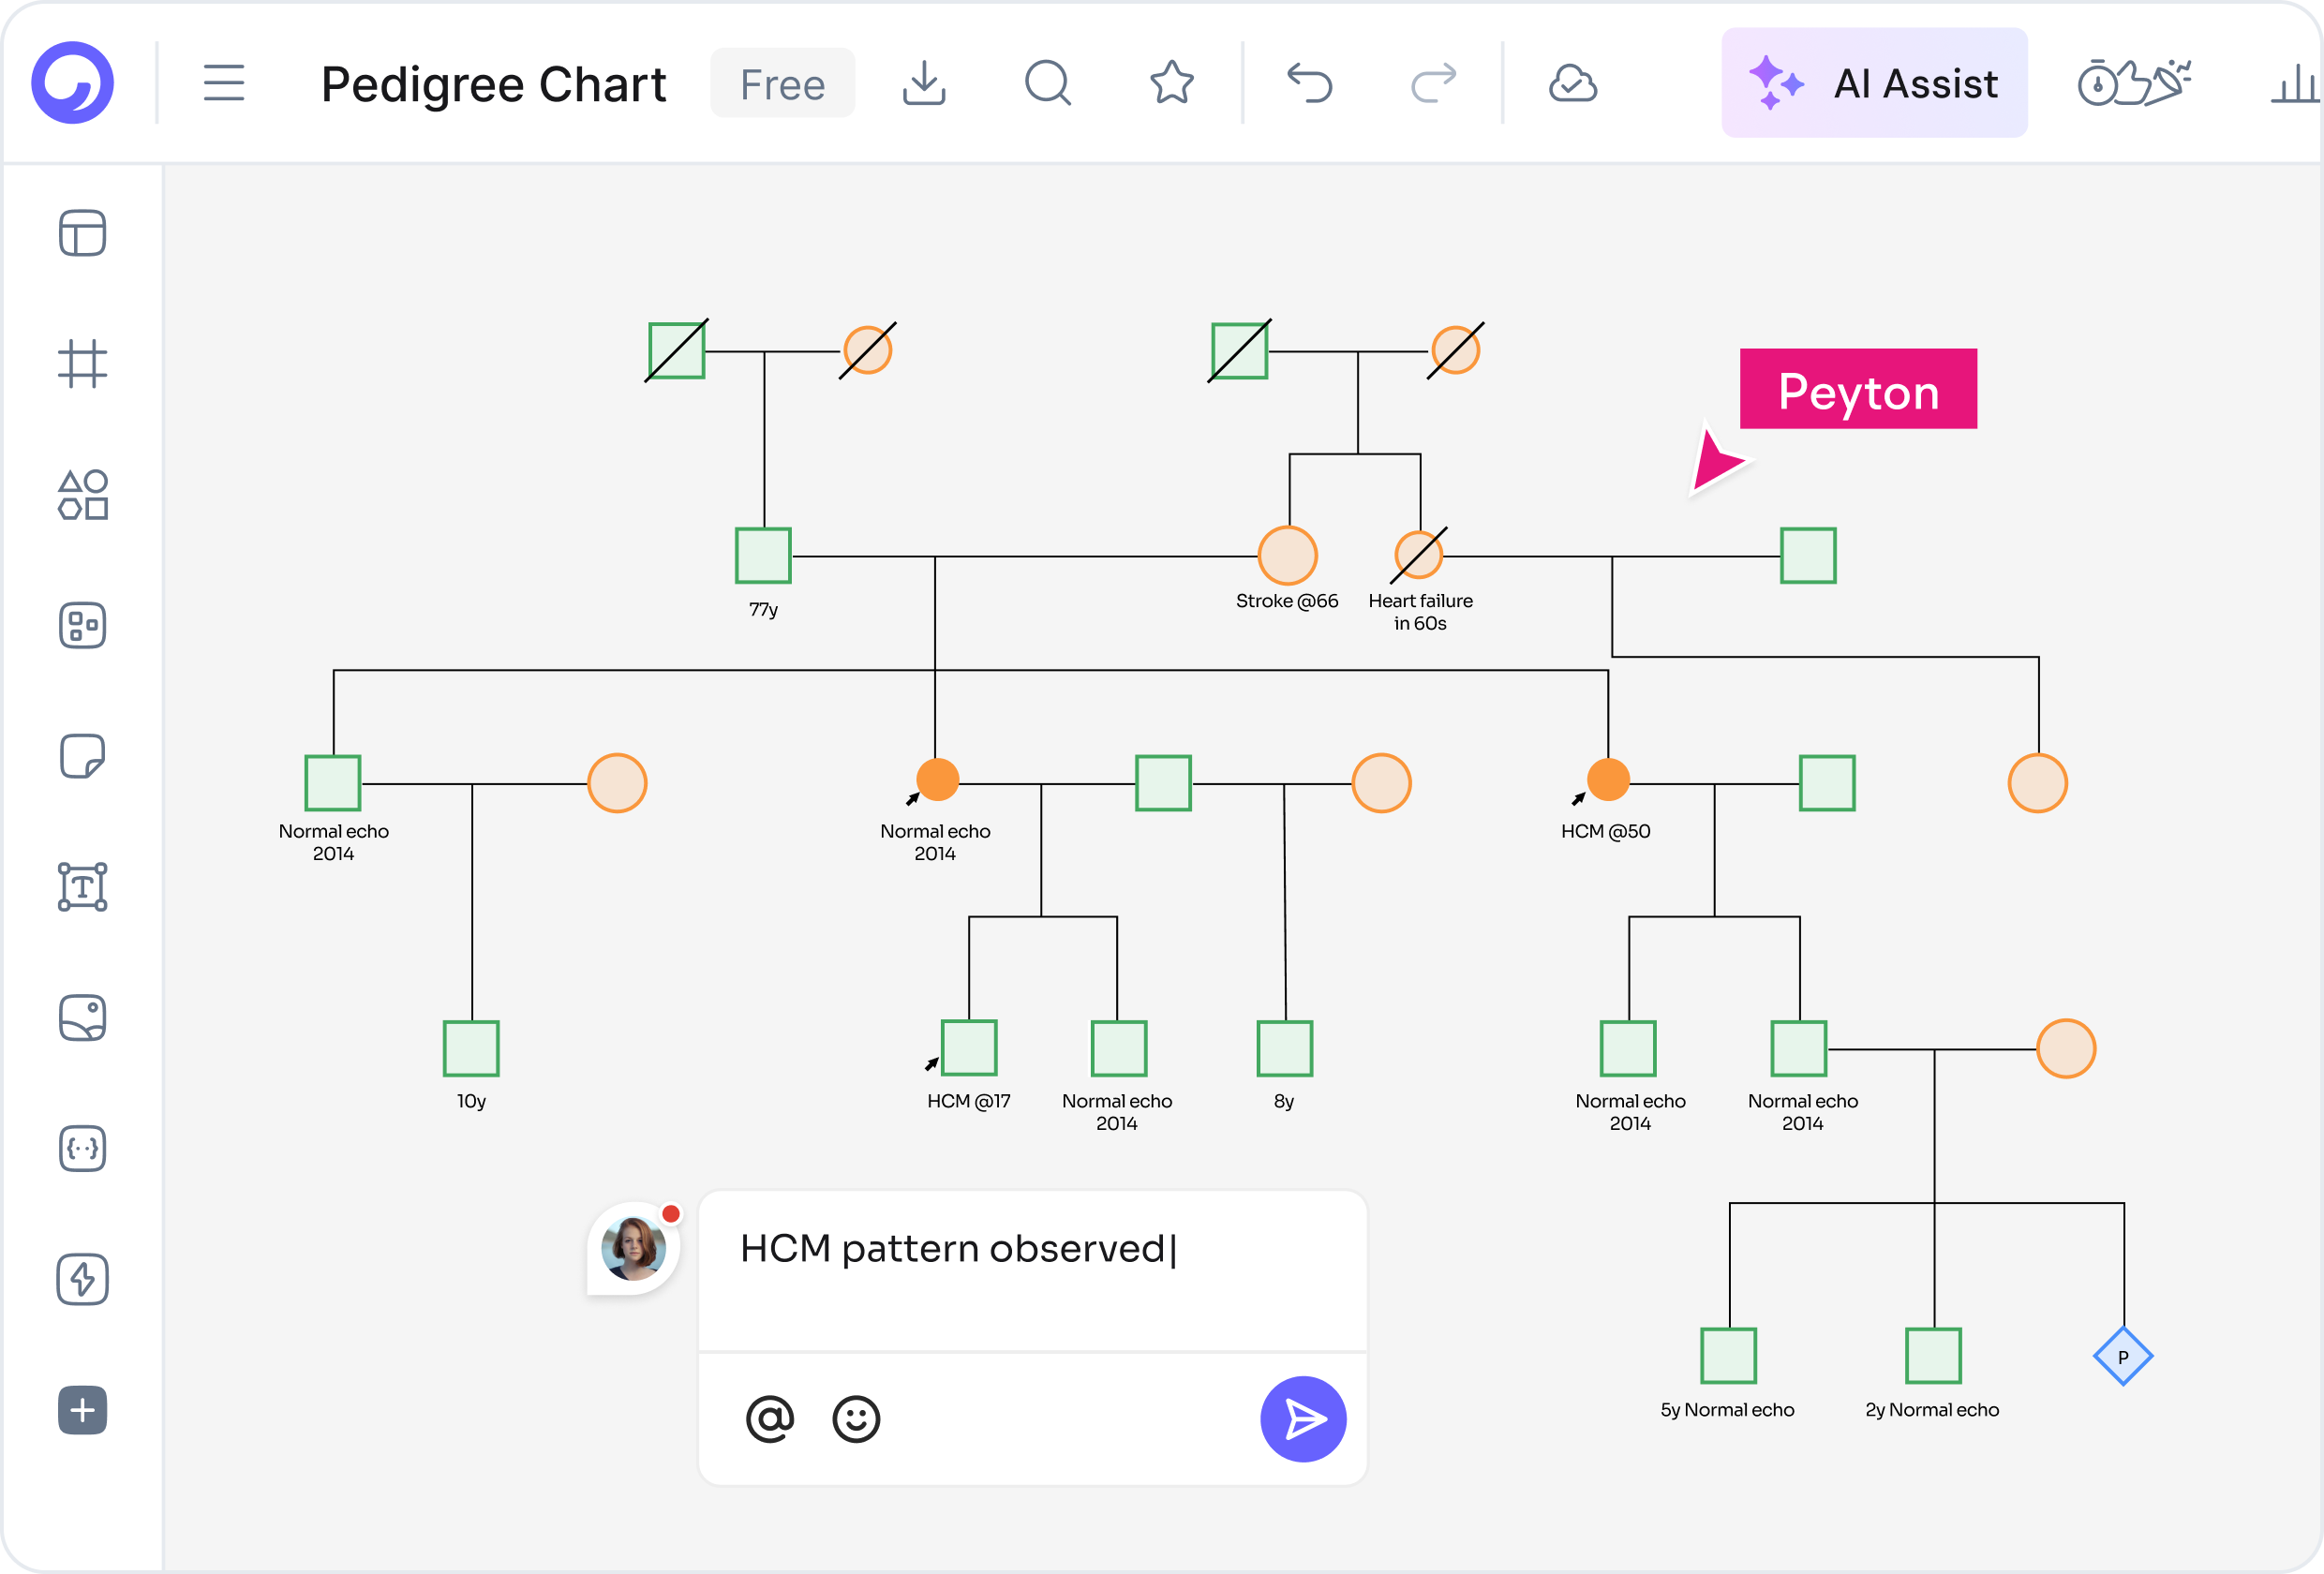
Task: Select the frame grid tool
Action: [83, 364]
